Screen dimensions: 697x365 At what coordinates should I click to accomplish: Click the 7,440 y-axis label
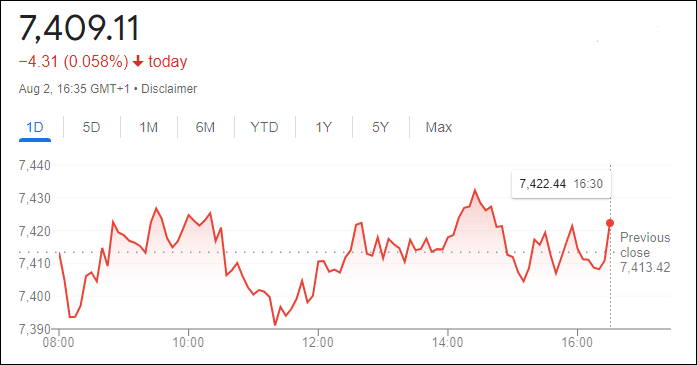tap(35, 165)
